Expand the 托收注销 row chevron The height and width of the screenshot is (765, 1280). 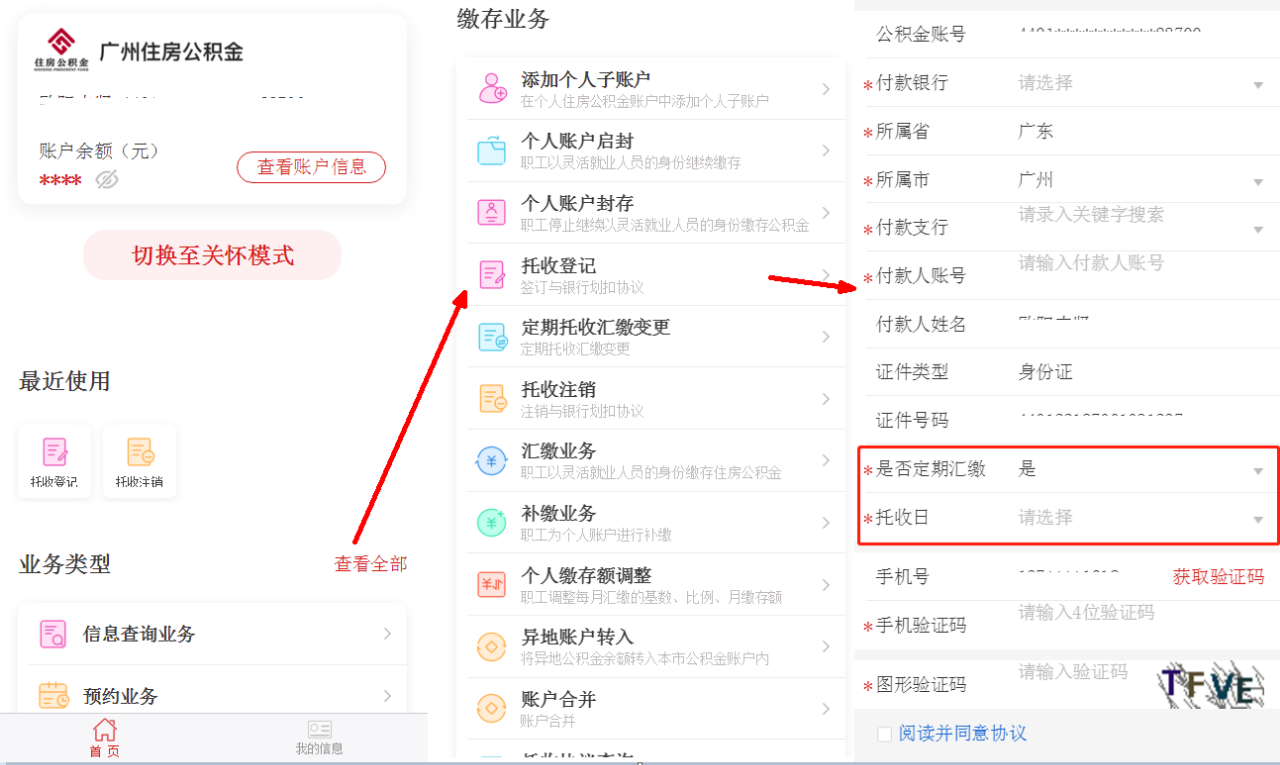click(x=826, y=398)
